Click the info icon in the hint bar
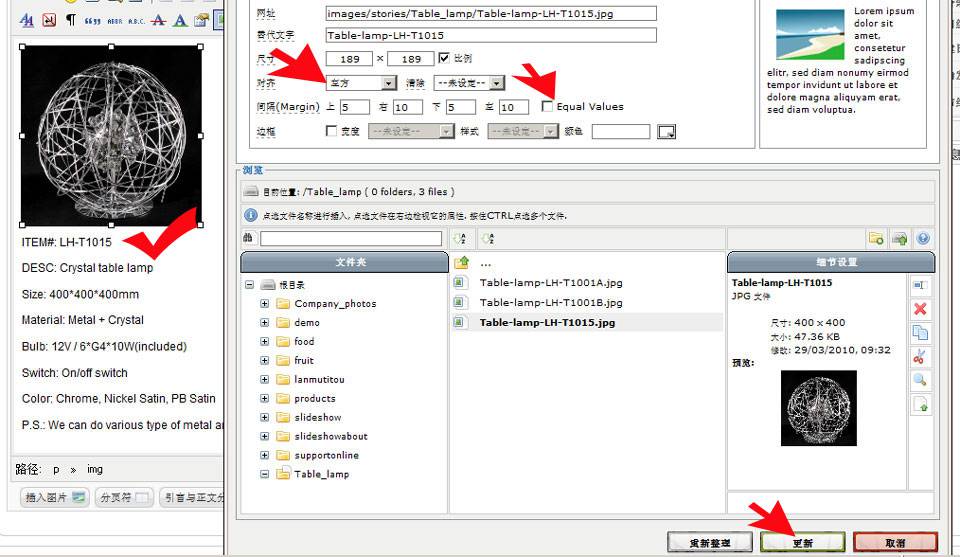Viewport: 960px width, 557px height. pos(251,215)
